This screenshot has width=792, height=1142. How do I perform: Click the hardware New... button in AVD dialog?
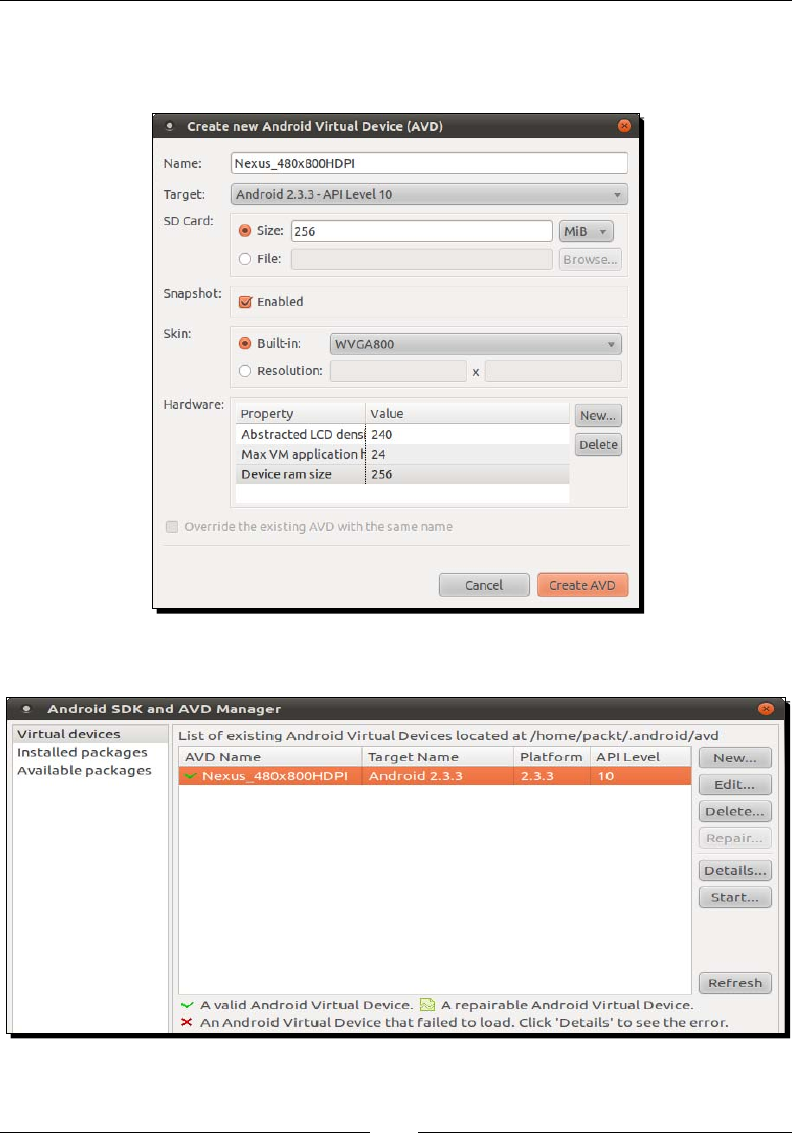(598, 415)
